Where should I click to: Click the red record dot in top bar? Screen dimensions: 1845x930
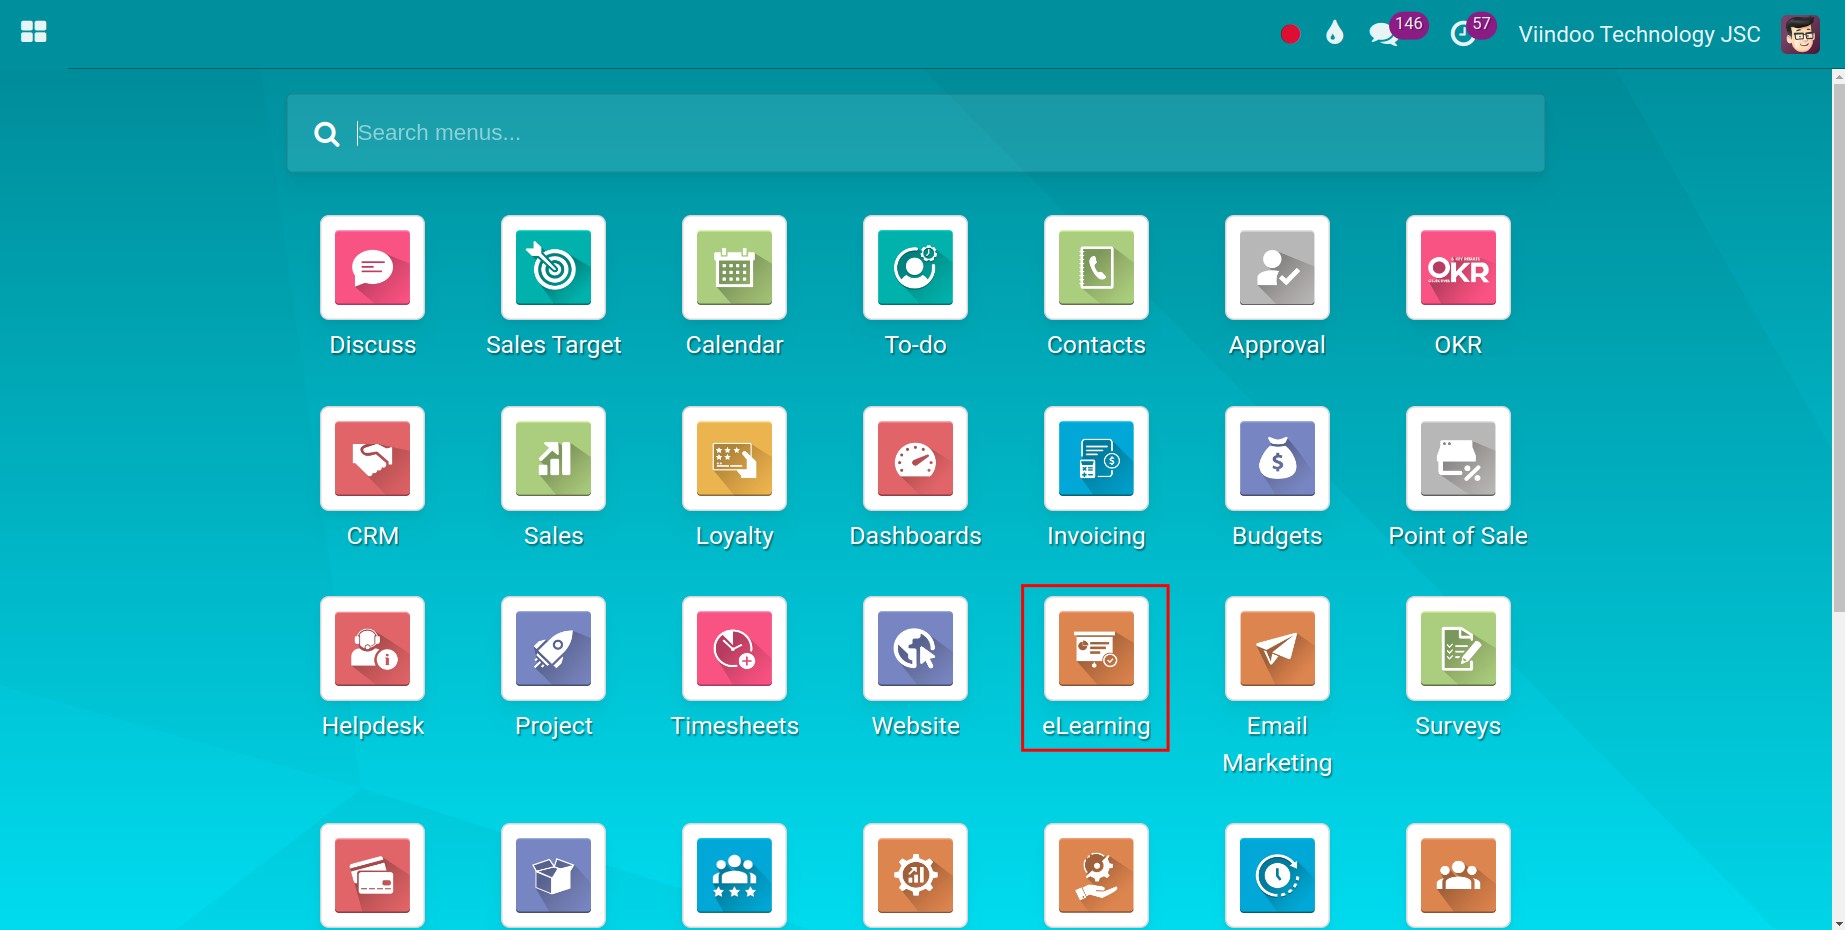coord(1290,34)
